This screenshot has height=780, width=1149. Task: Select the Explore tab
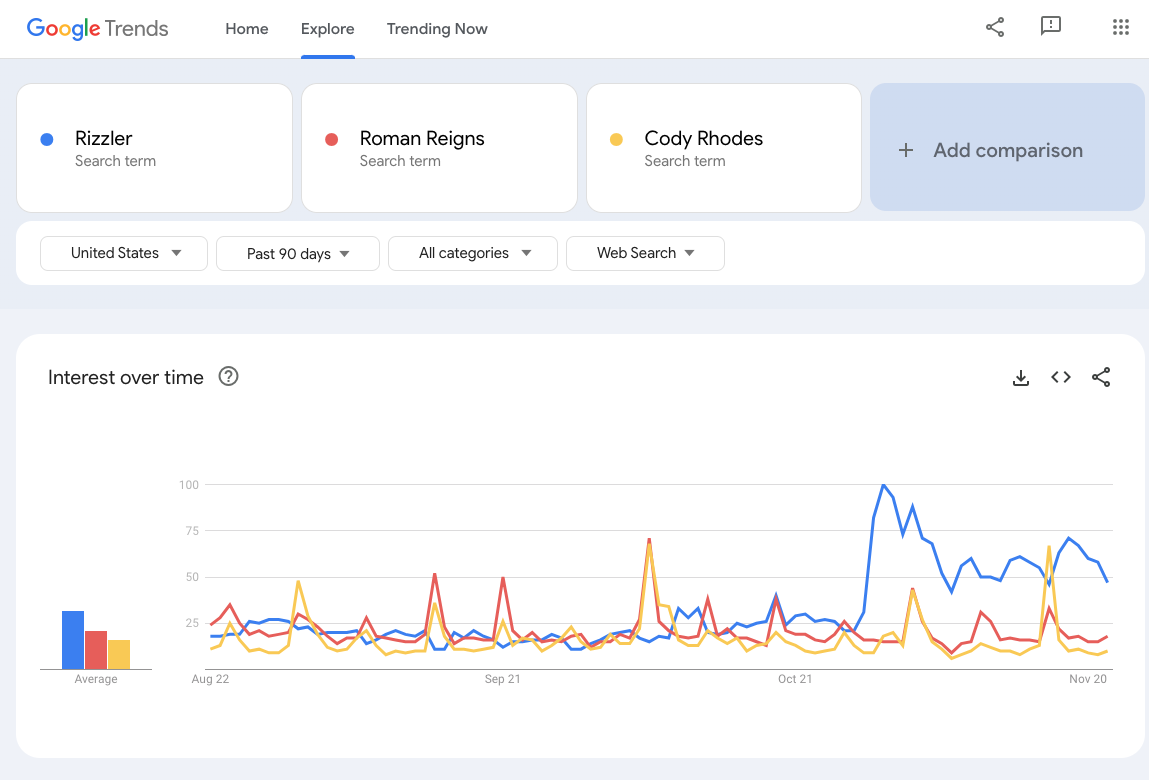[x=328, y=29]
